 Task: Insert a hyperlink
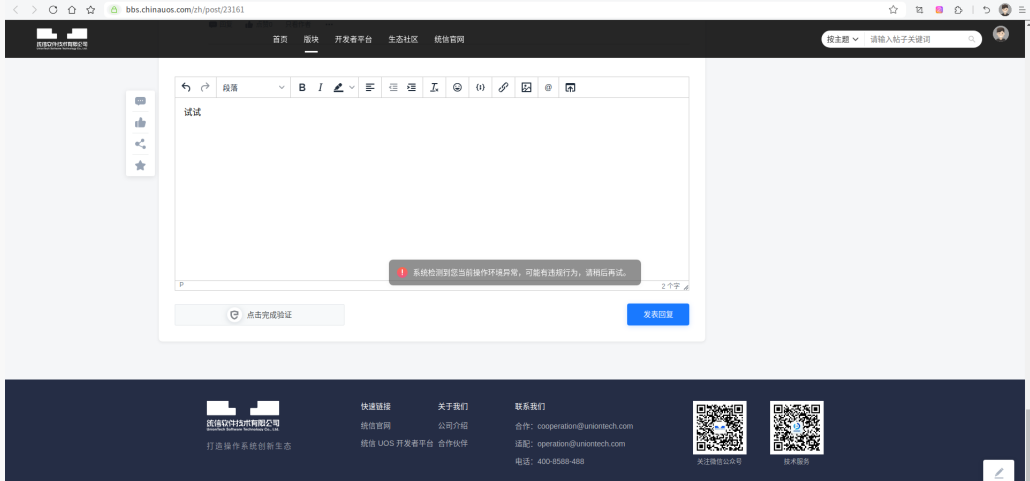tap(503, 87)
